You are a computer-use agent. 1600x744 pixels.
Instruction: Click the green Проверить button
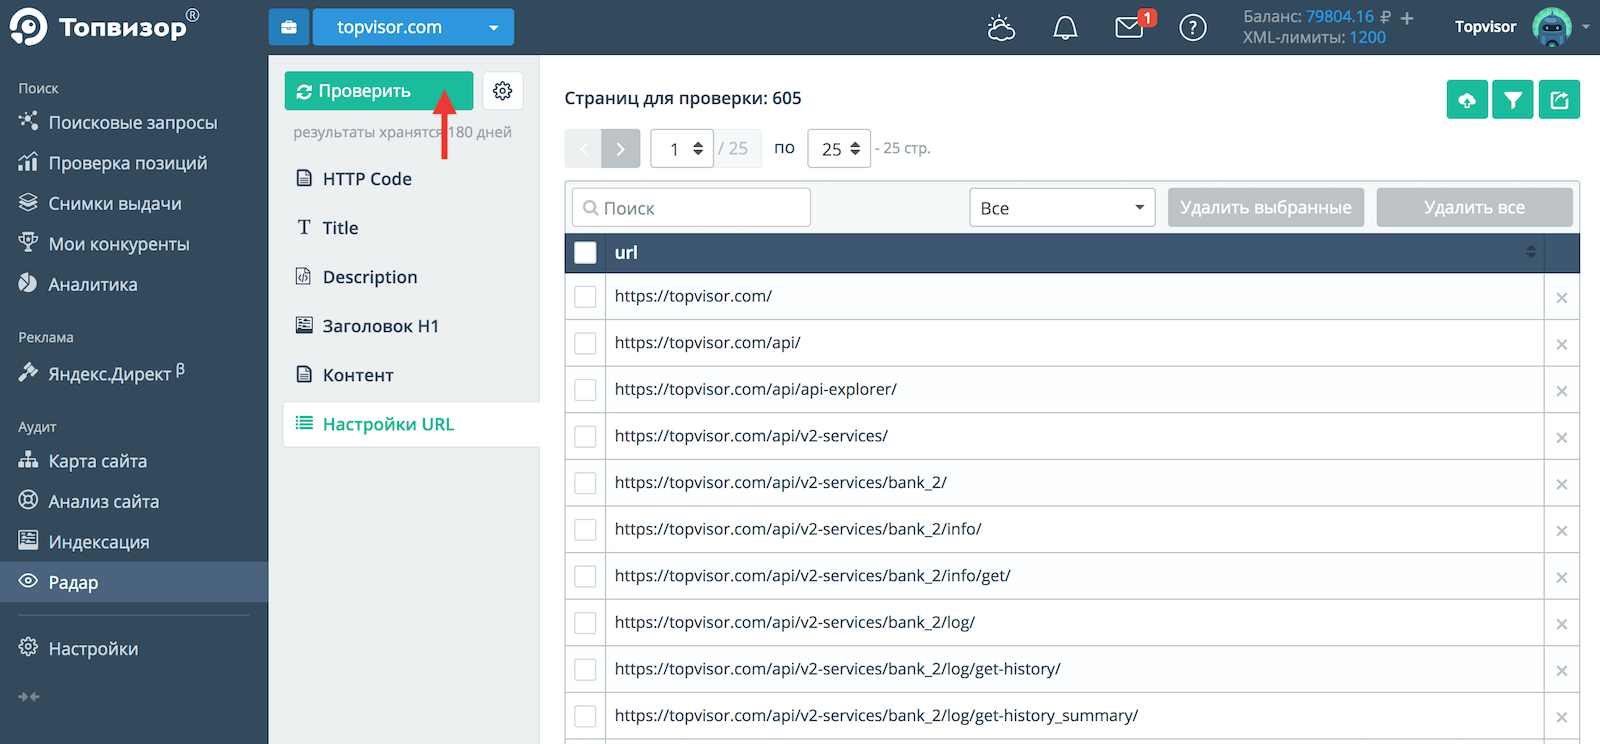pos(379,91)
